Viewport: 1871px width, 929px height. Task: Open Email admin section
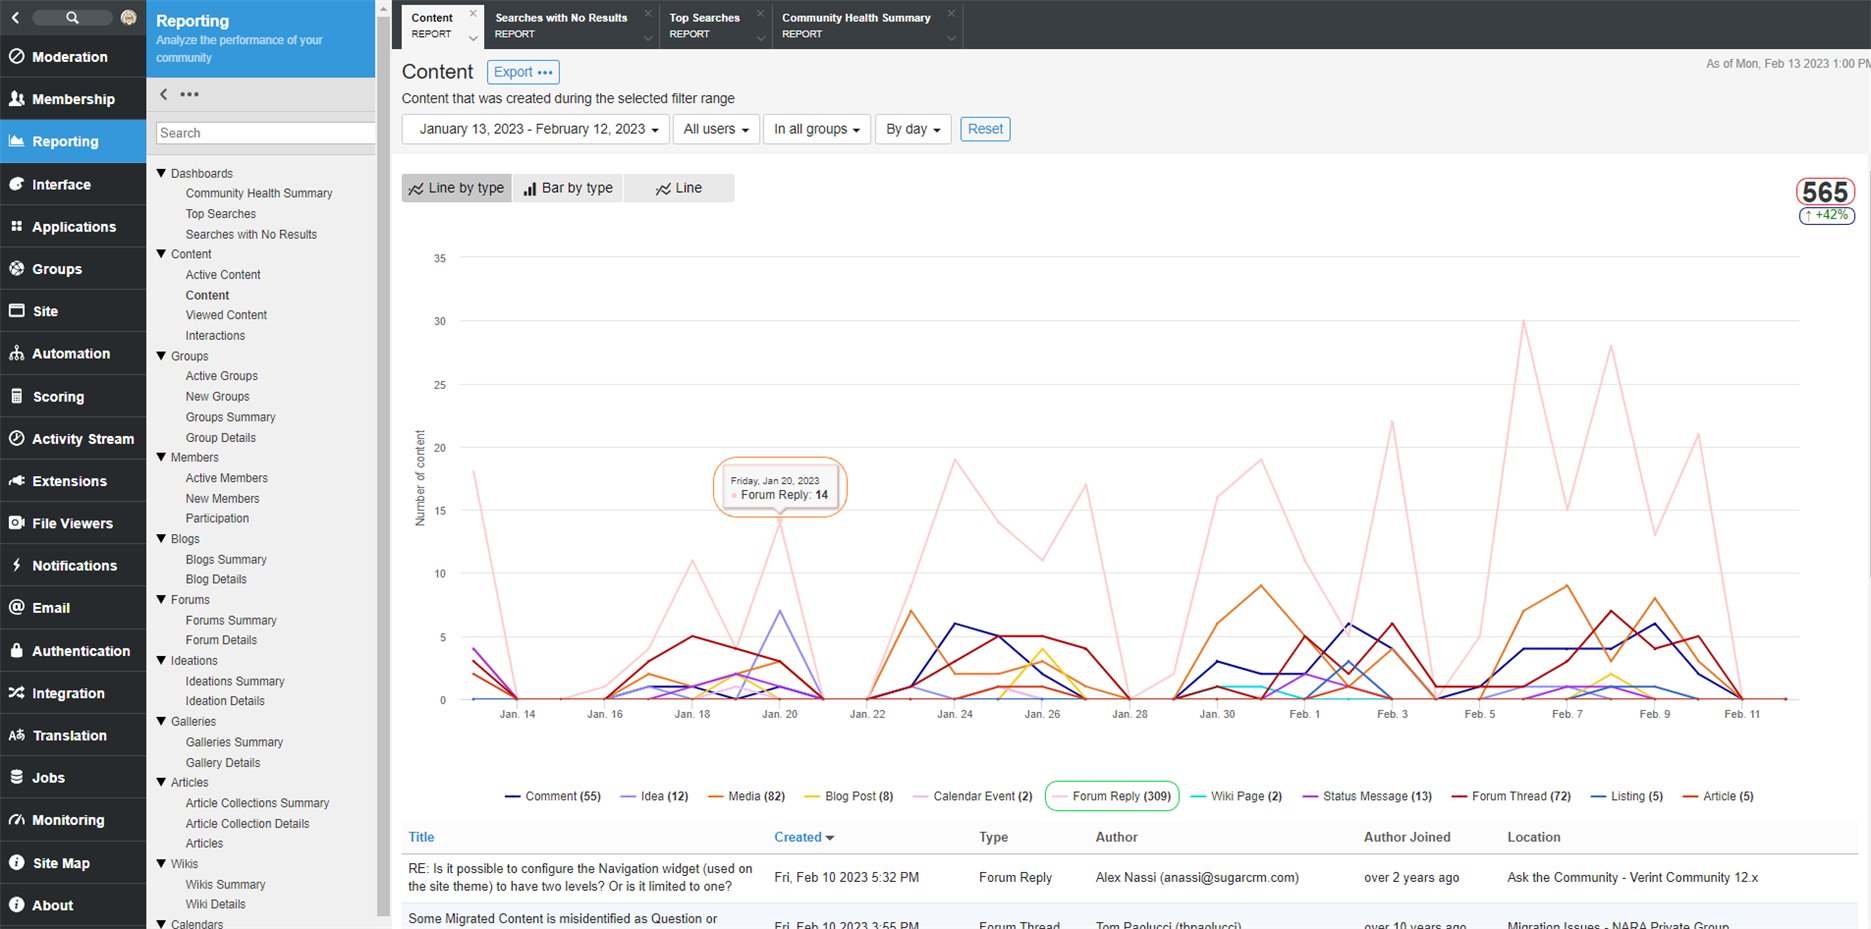click(x=72, y=608)
